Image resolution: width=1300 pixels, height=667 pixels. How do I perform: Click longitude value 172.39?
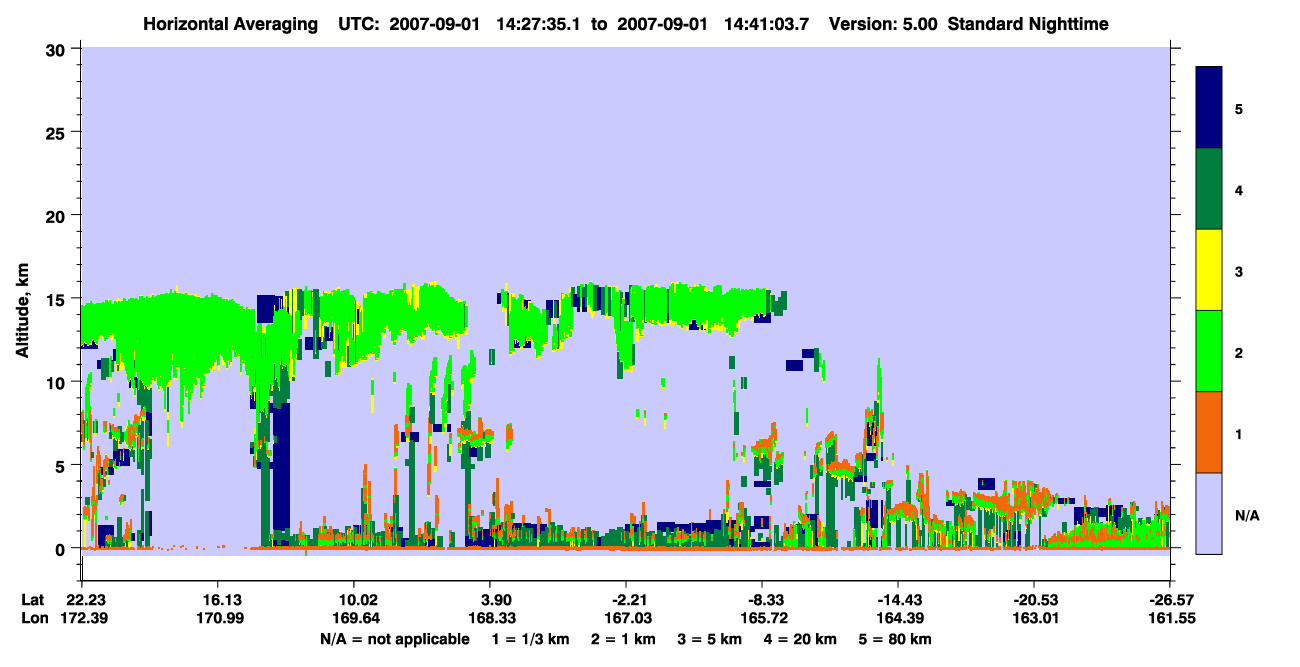(x=86, y=618)
